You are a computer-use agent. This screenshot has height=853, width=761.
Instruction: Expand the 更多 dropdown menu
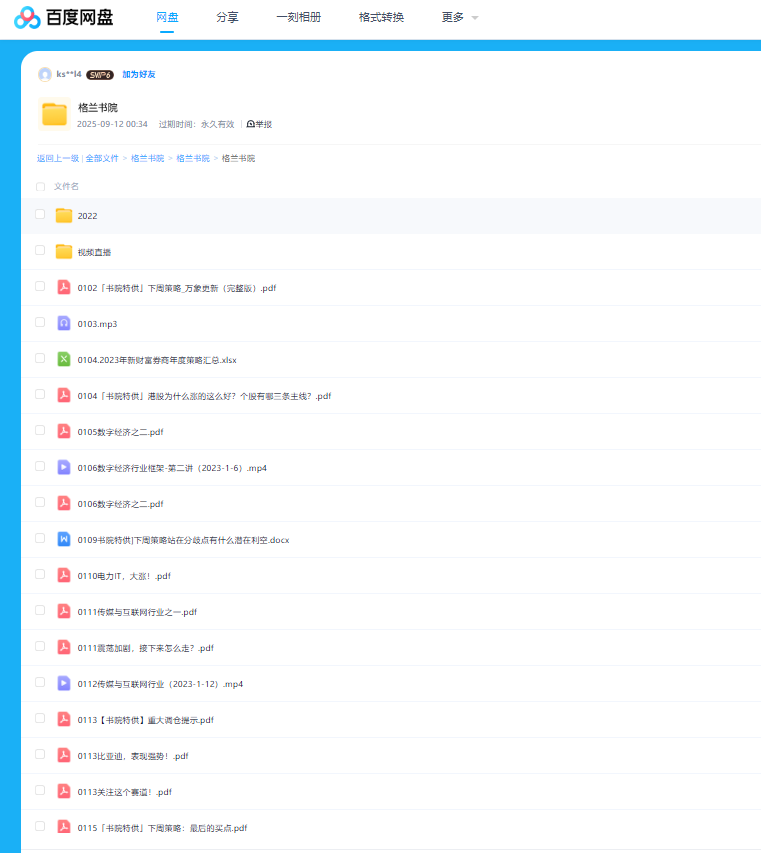click(459, 17)
